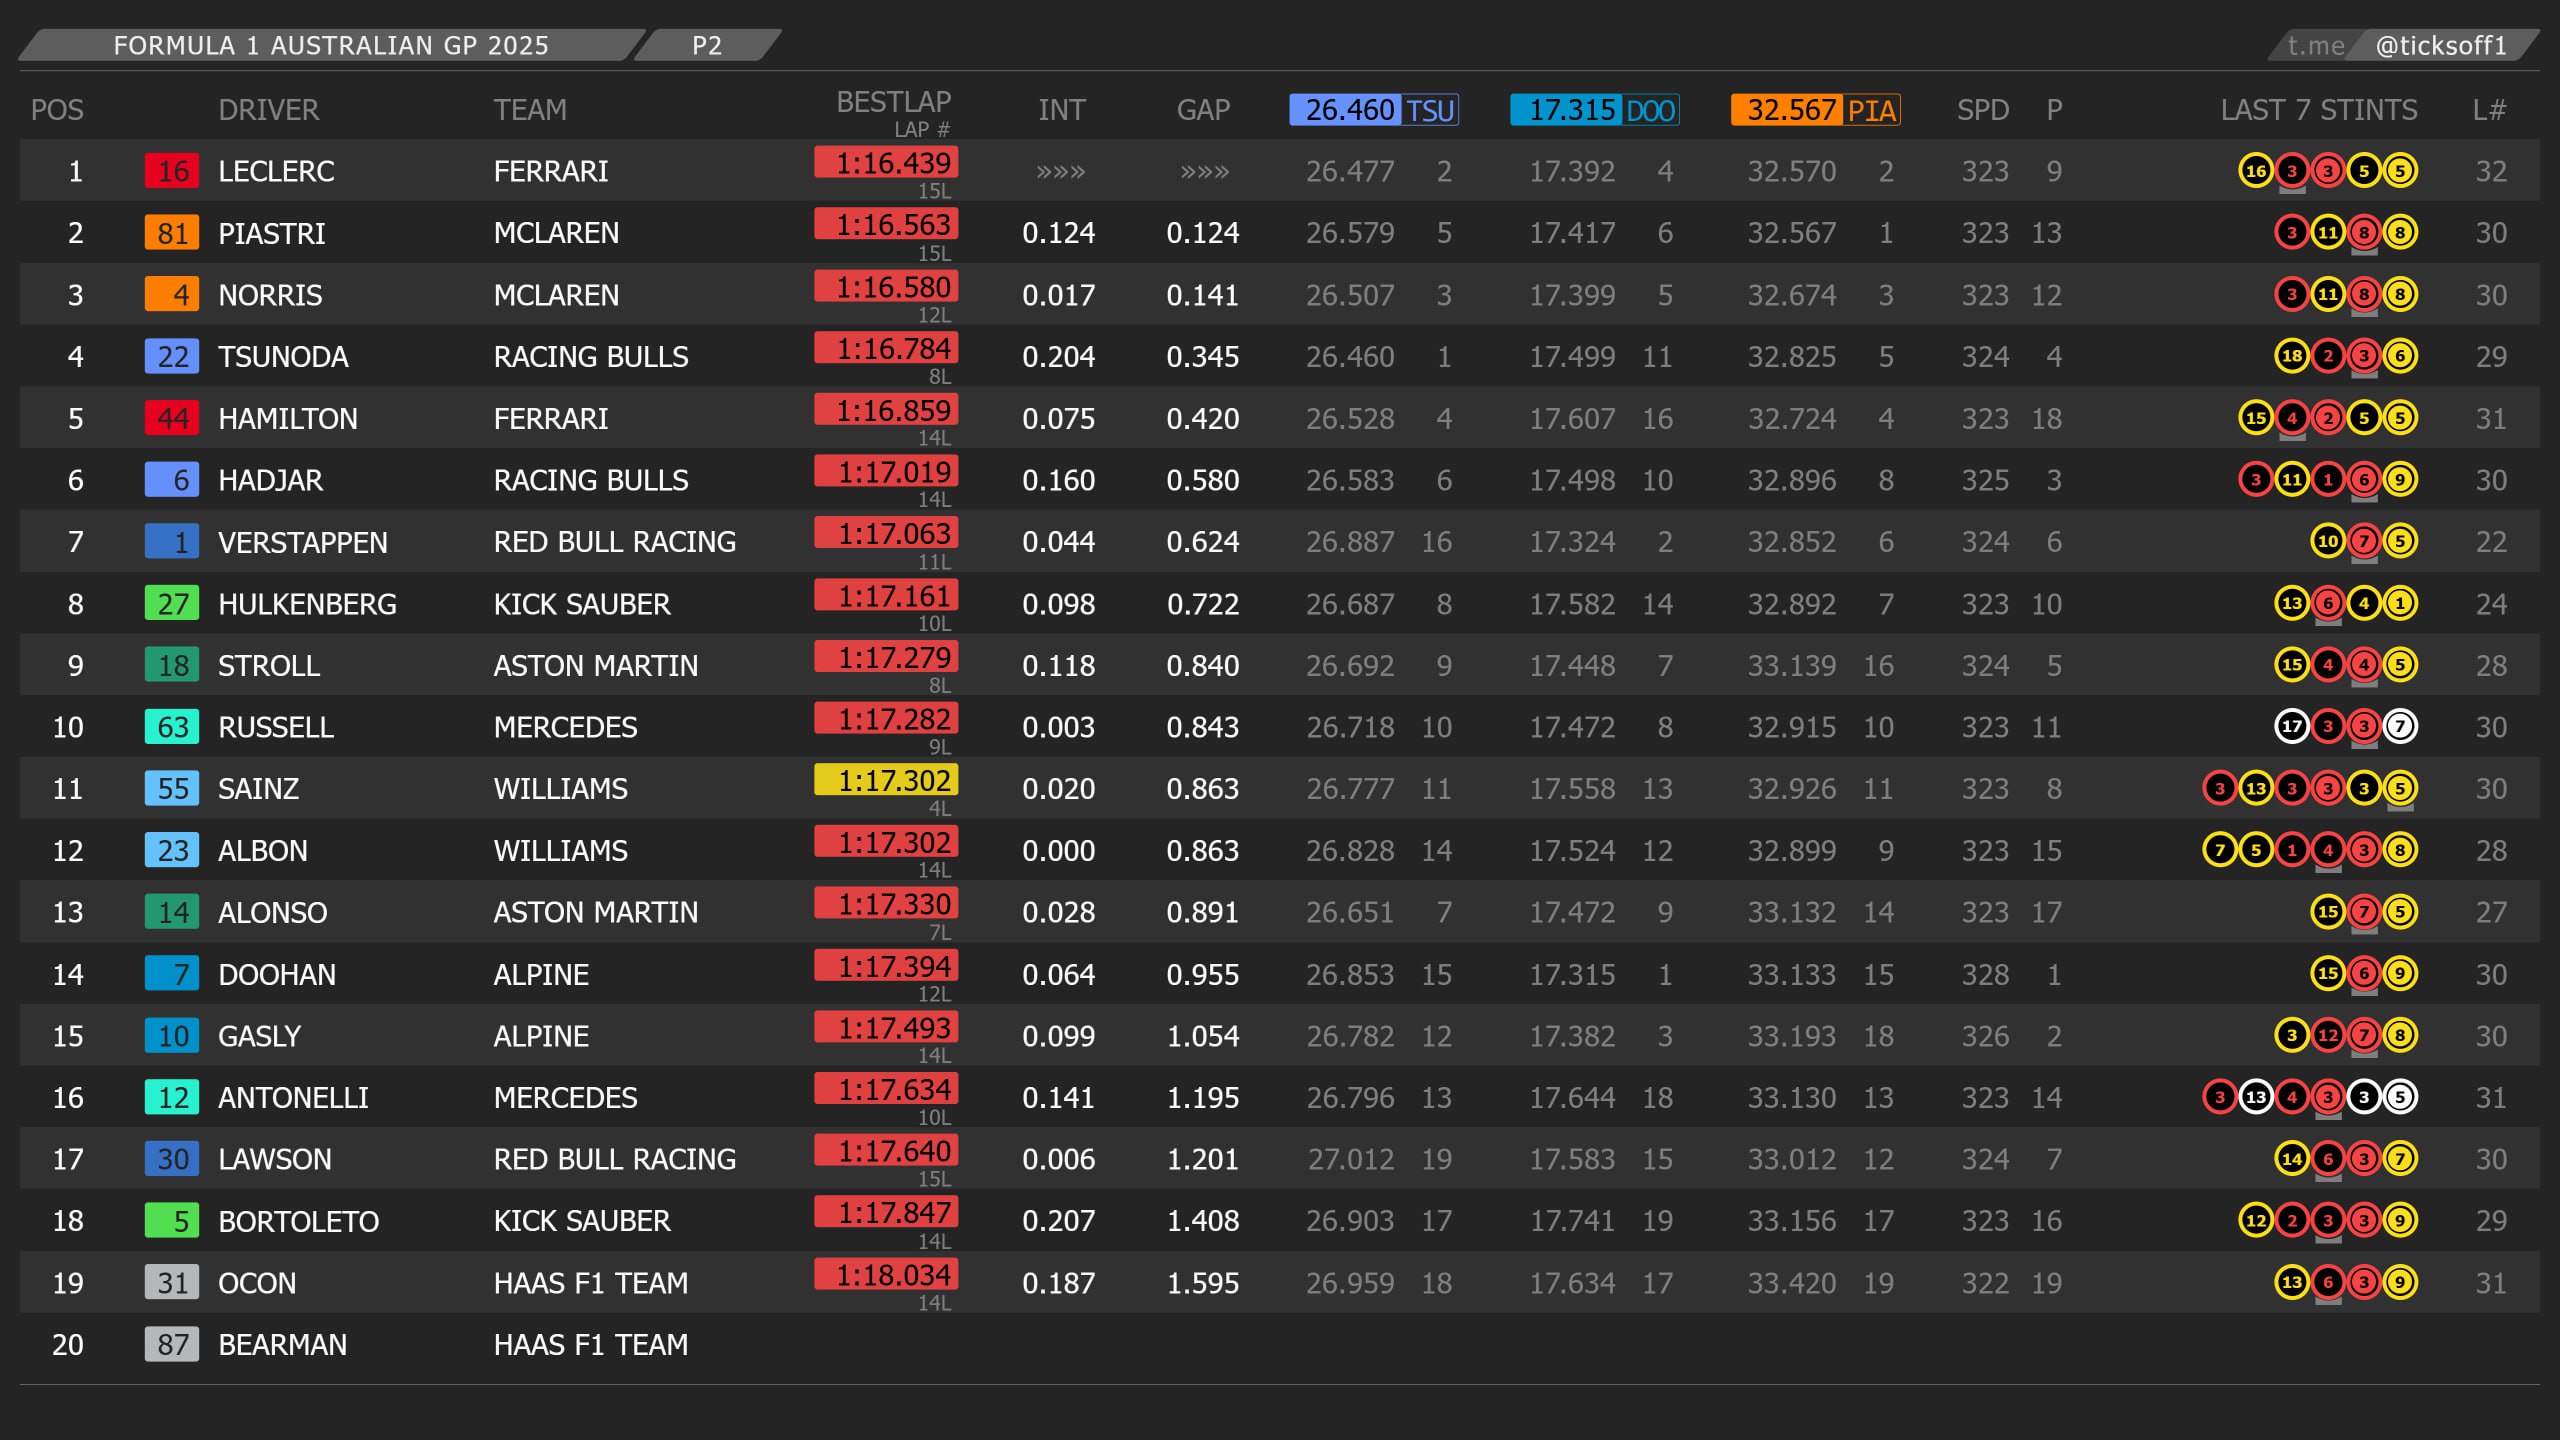
Task: Select the sector time 27.012 in Lawson's row
Action: [x=1350, y=1159]
